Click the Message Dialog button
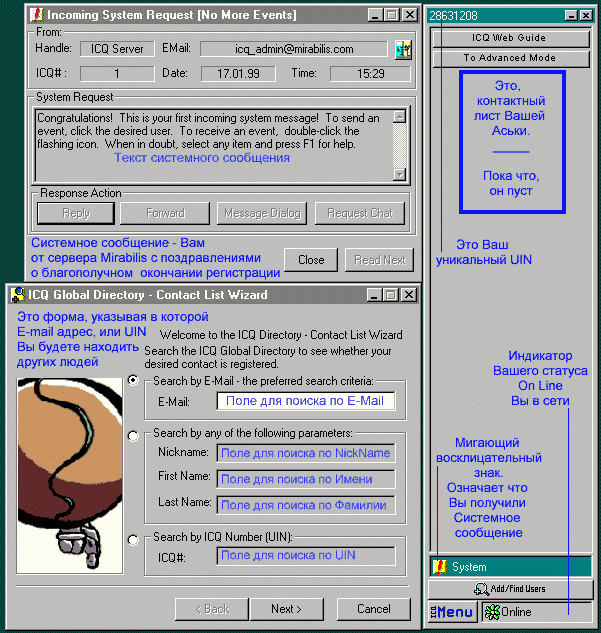 pyautogui.click(x=262, y=213)
